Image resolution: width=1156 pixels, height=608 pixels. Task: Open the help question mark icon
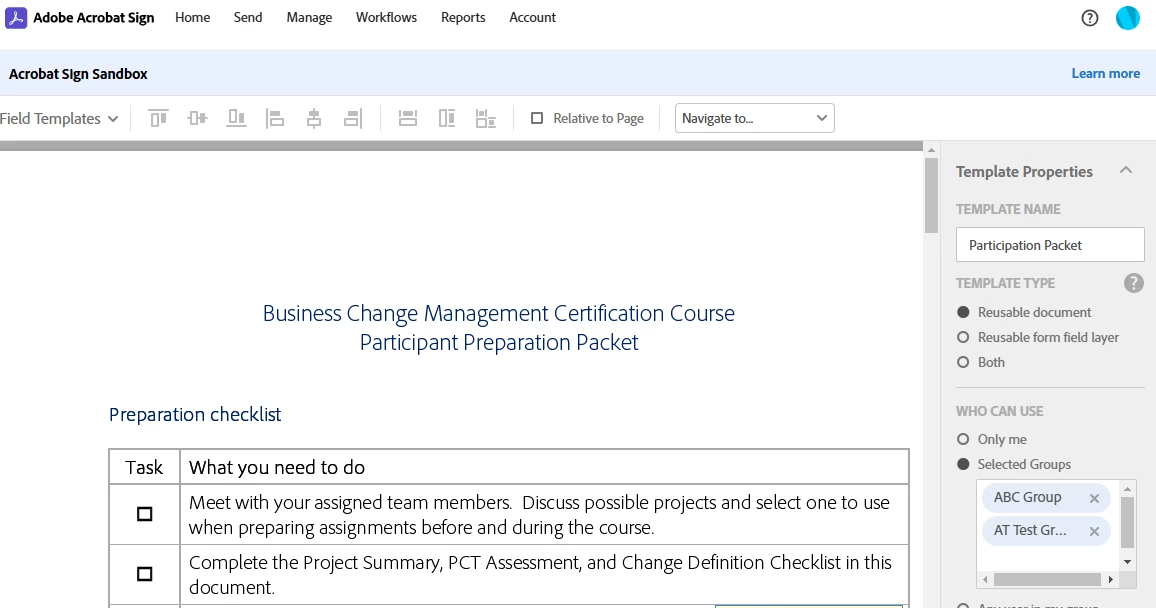1090,18
